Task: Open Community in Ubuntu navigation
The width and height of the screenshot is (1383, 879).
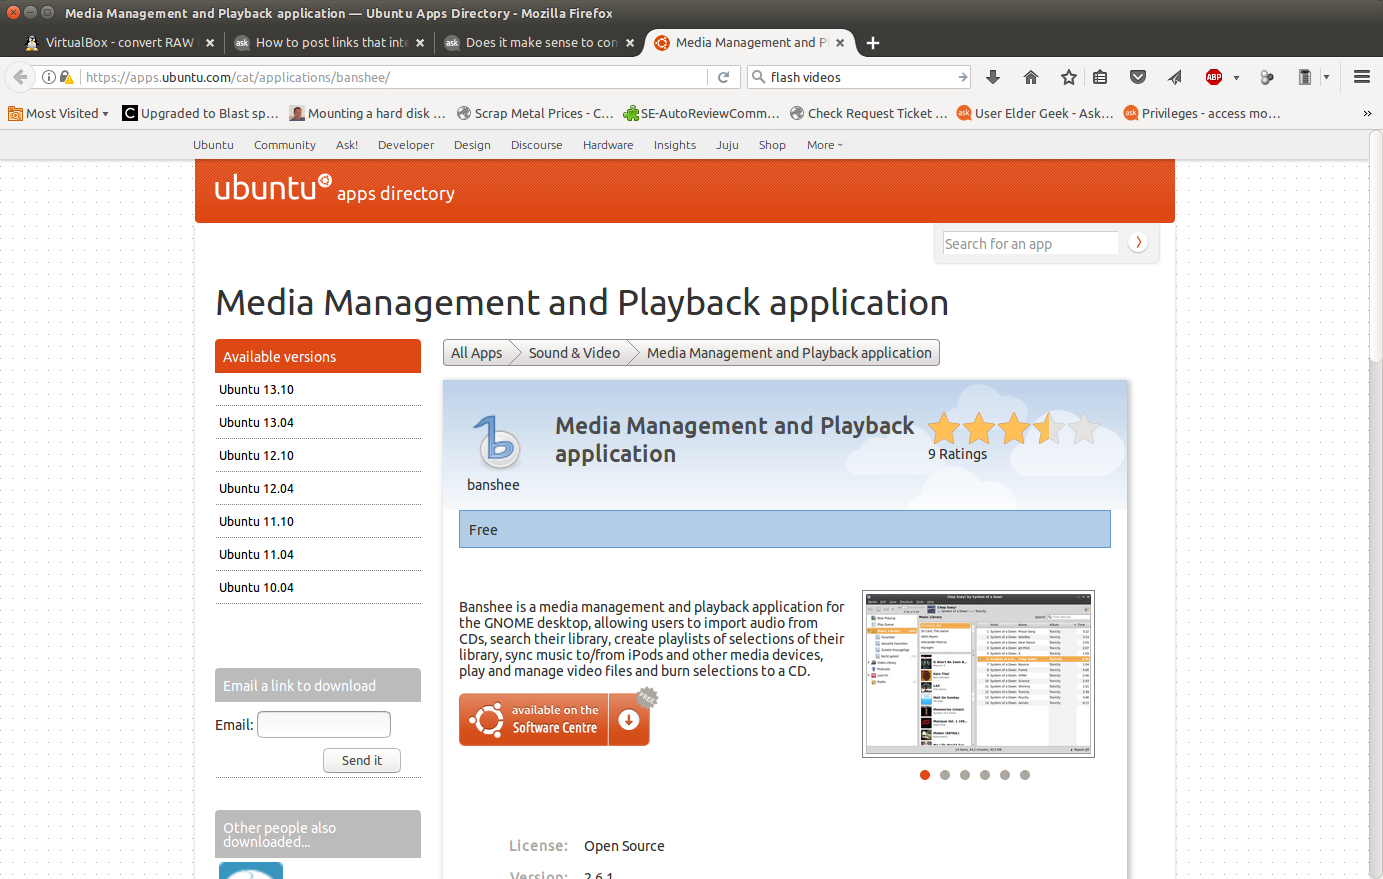Action: (285, 145)
